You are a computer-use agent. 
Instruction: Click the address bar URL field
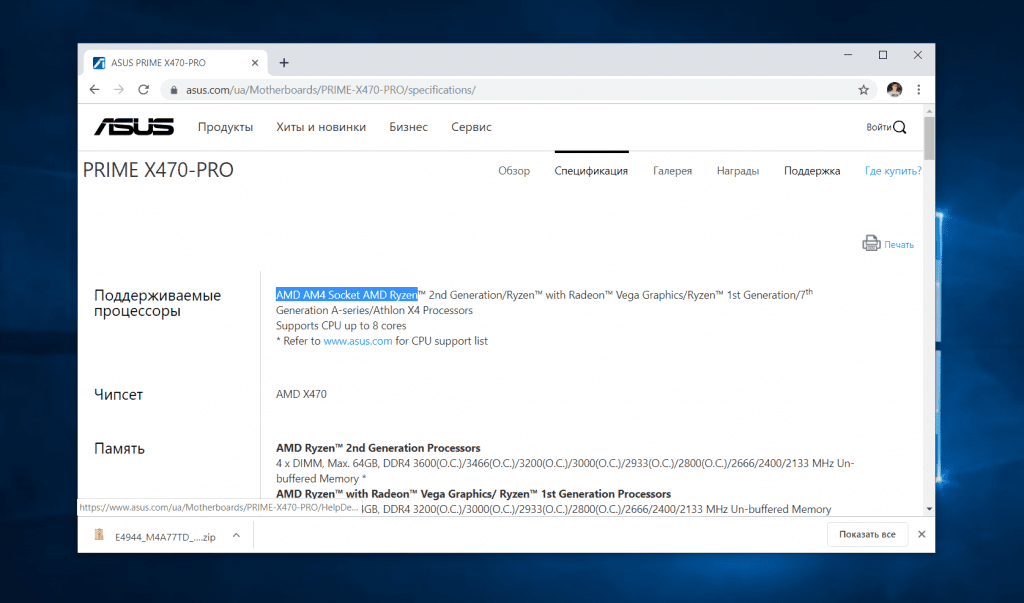(x=500, y=89)
